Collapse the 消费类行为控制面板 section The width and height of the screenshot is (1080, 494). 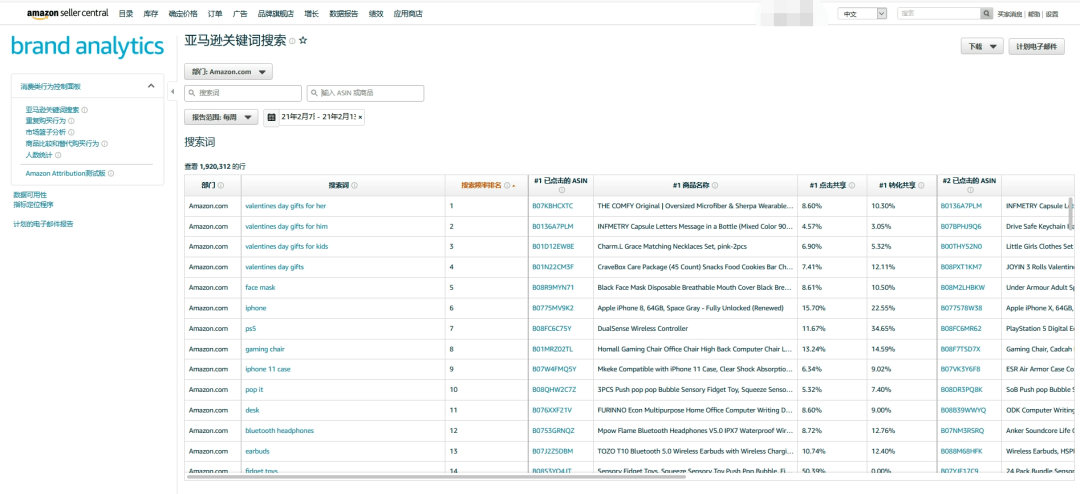pyautogui.click(x=151, y=87)
